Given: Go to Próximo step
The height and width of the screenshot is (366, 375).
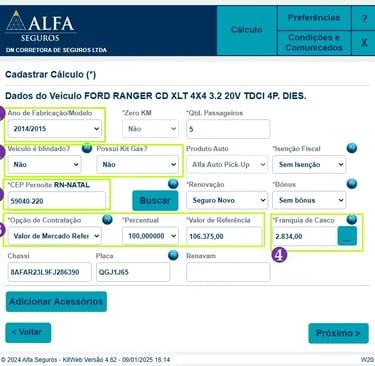Looking at the screenshot, I should click(x=338, y=333).
